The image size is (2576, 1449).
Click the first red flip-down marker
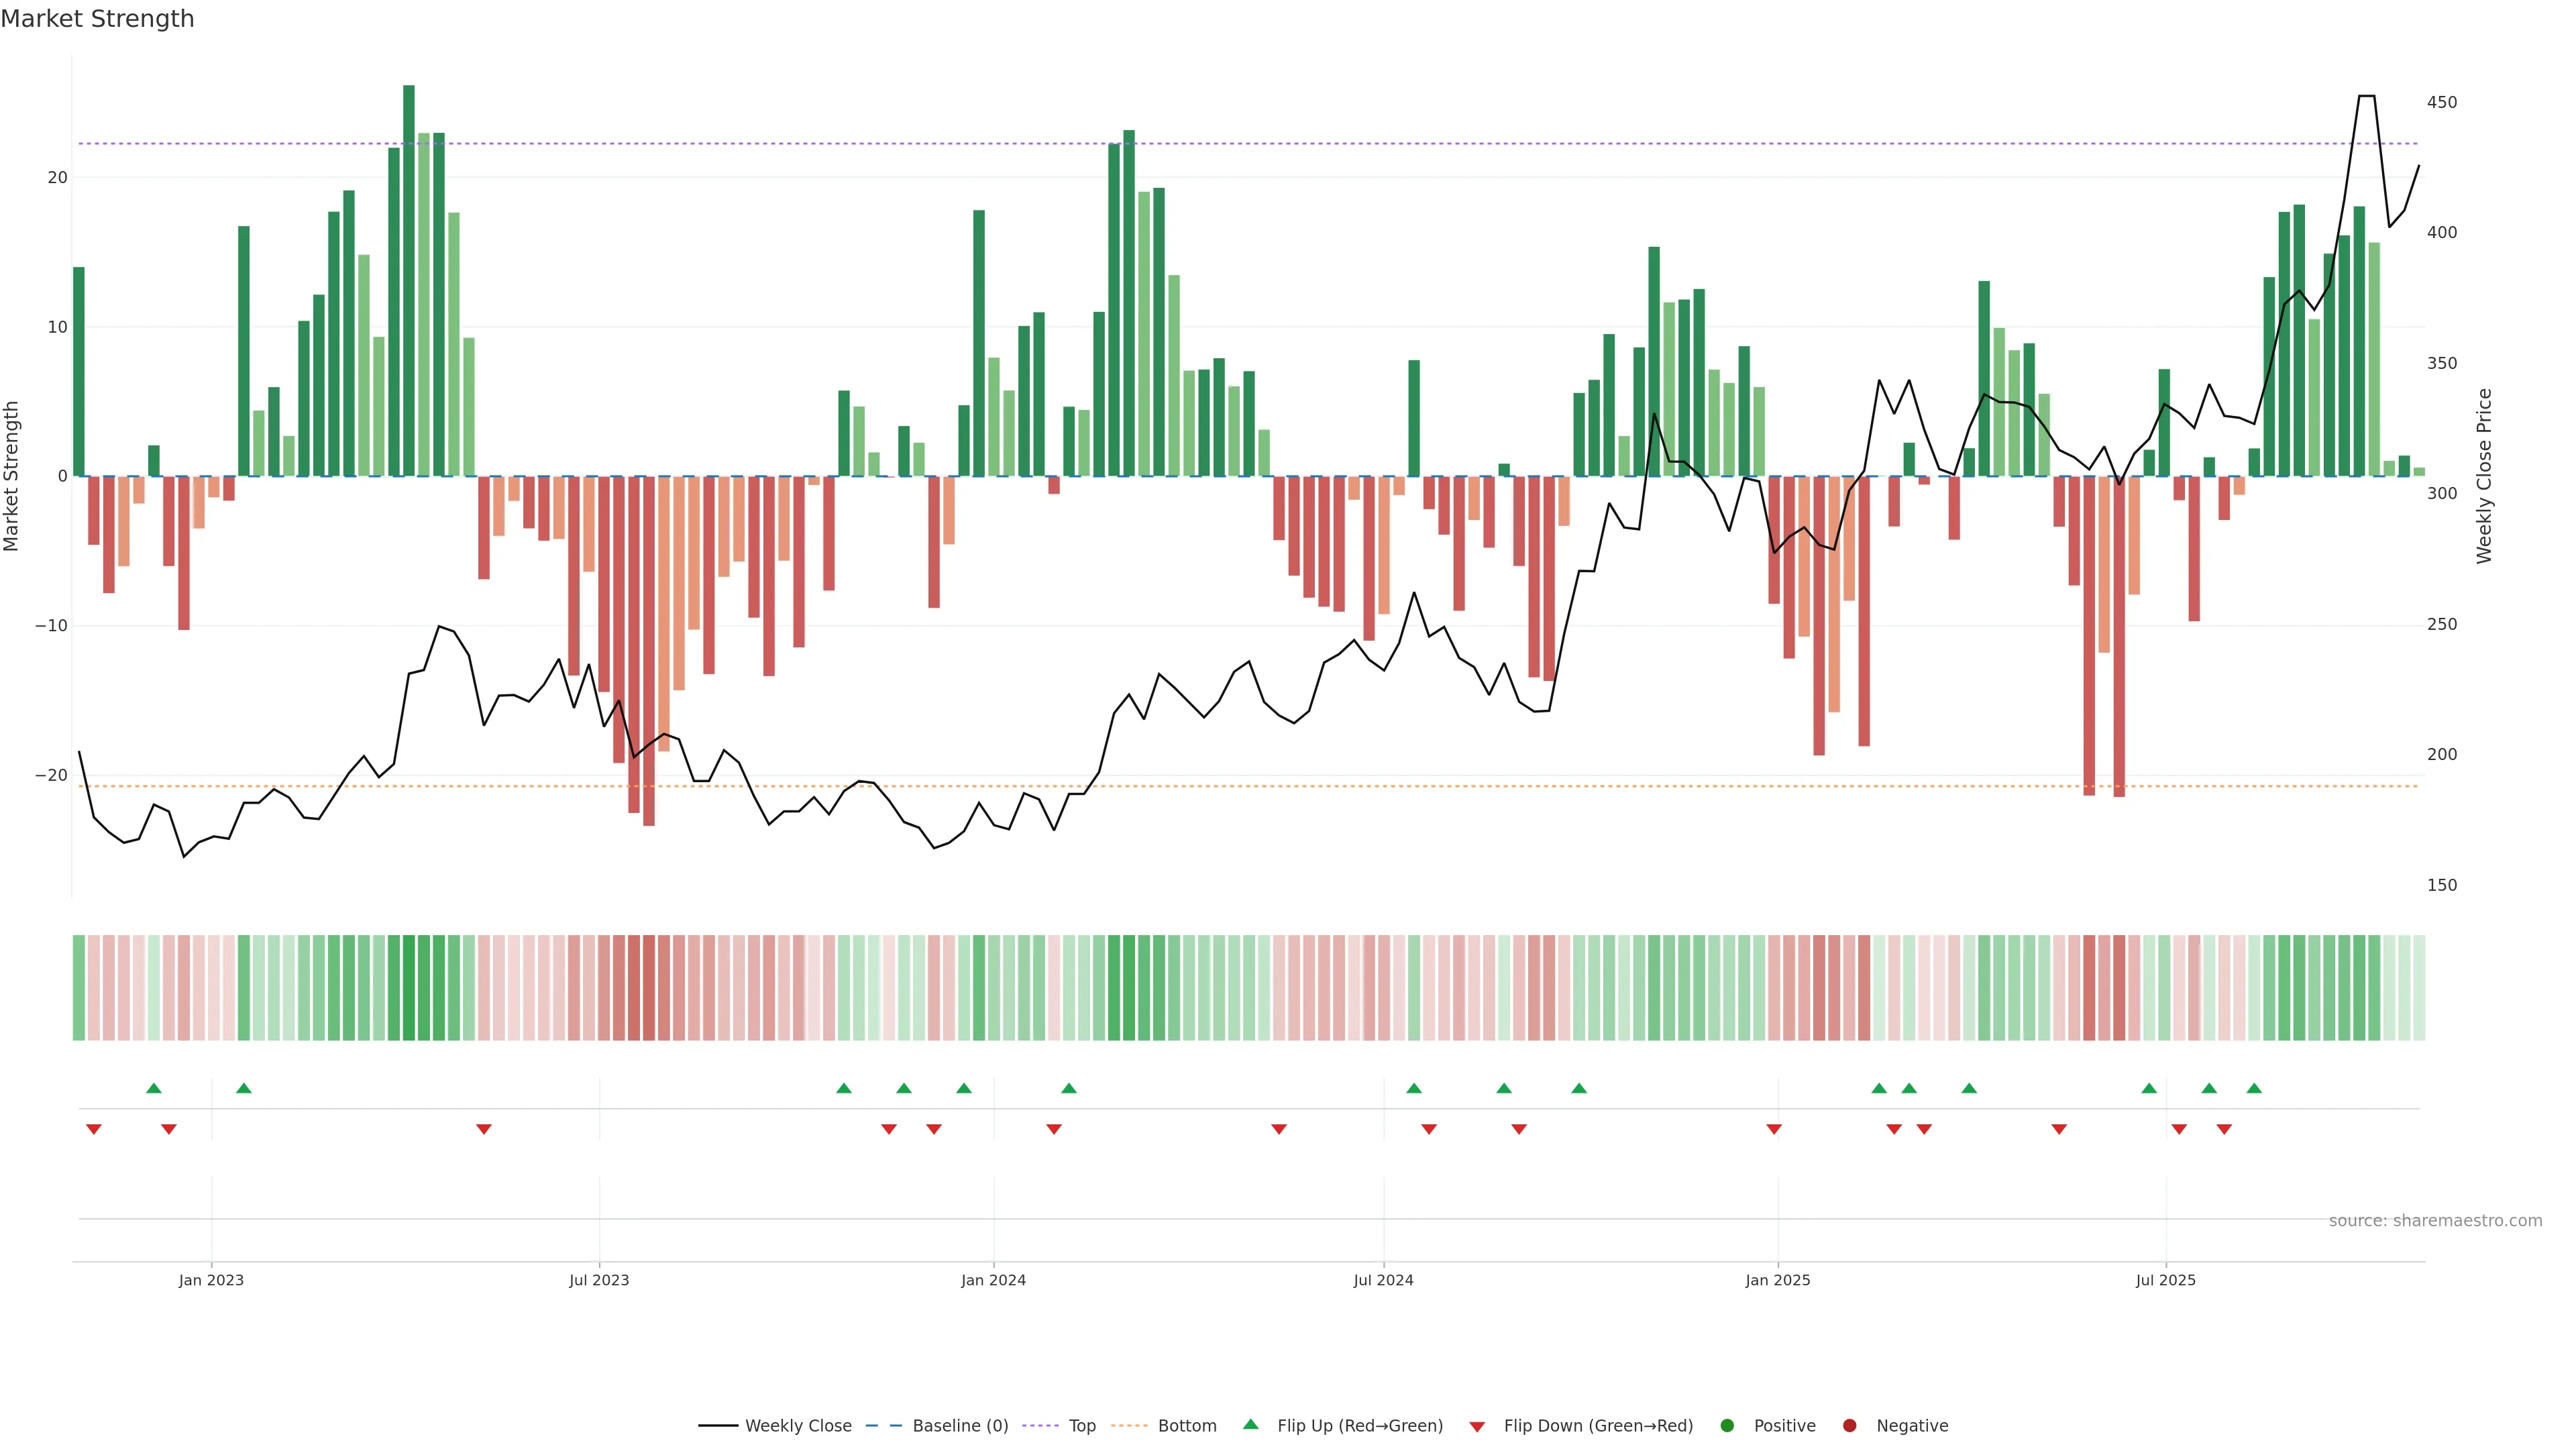(94, 1129)
